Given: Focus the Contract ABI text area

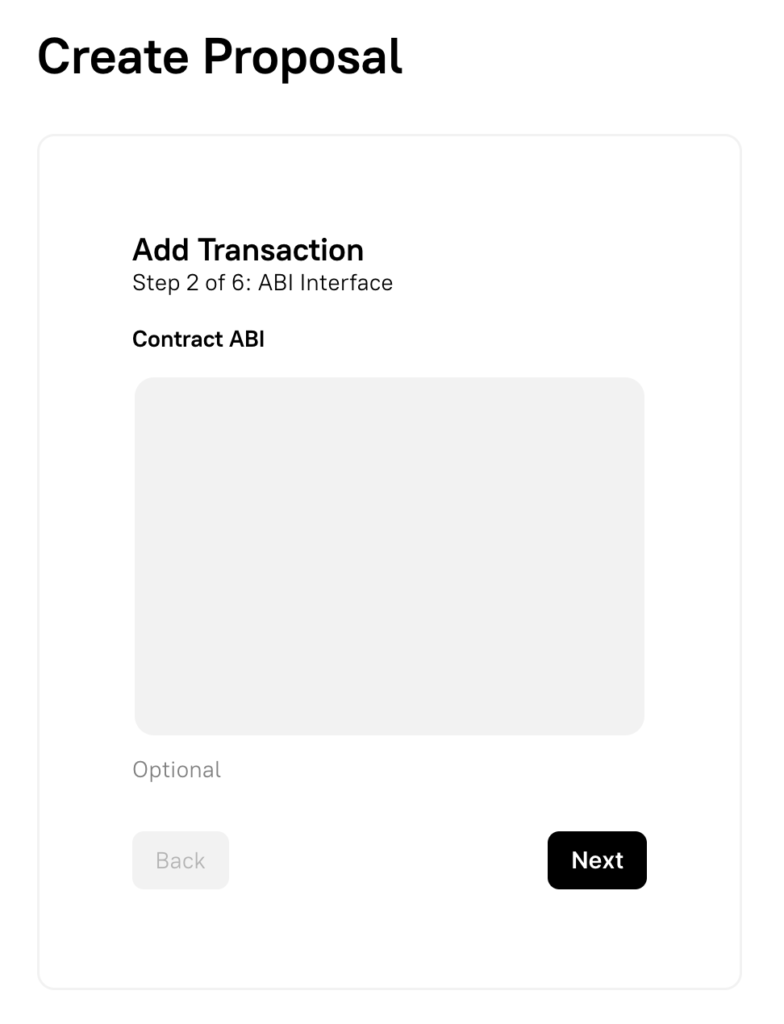Looking at the screenshot, I should click(x=389, y=556).
